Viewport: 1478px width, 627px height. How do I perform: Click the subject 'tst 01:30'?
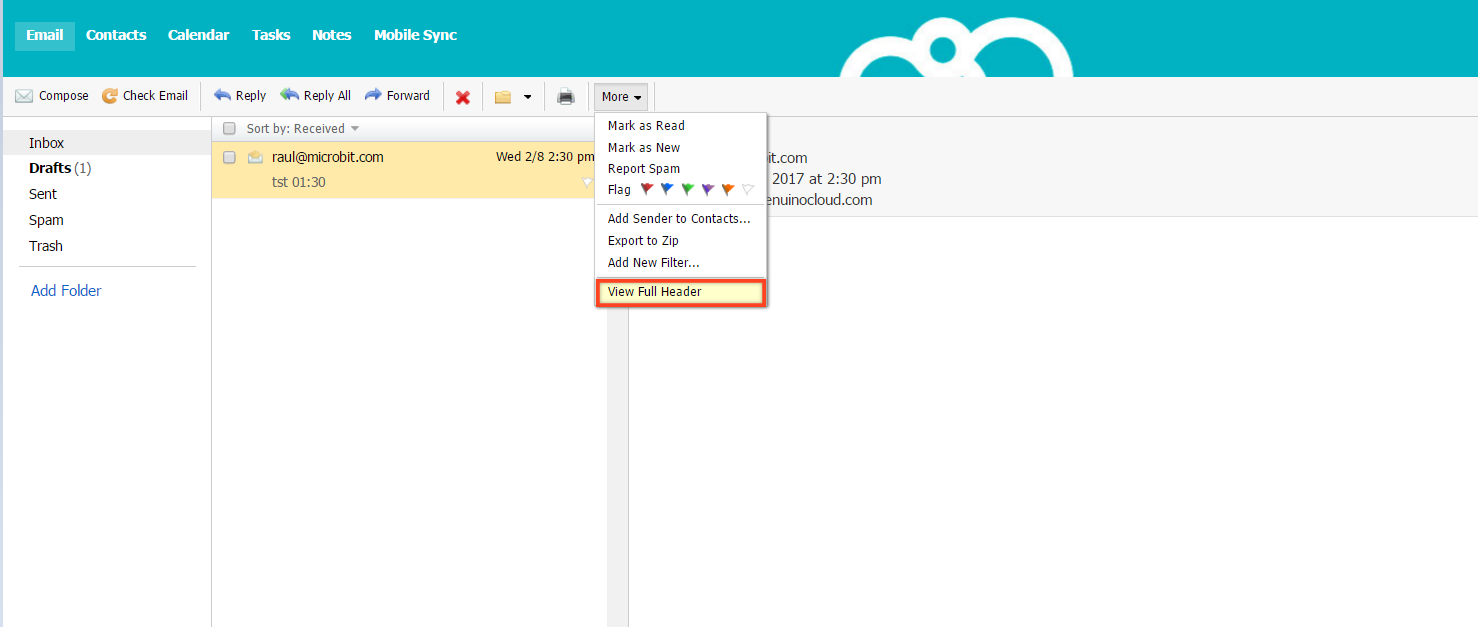[299, 182]
